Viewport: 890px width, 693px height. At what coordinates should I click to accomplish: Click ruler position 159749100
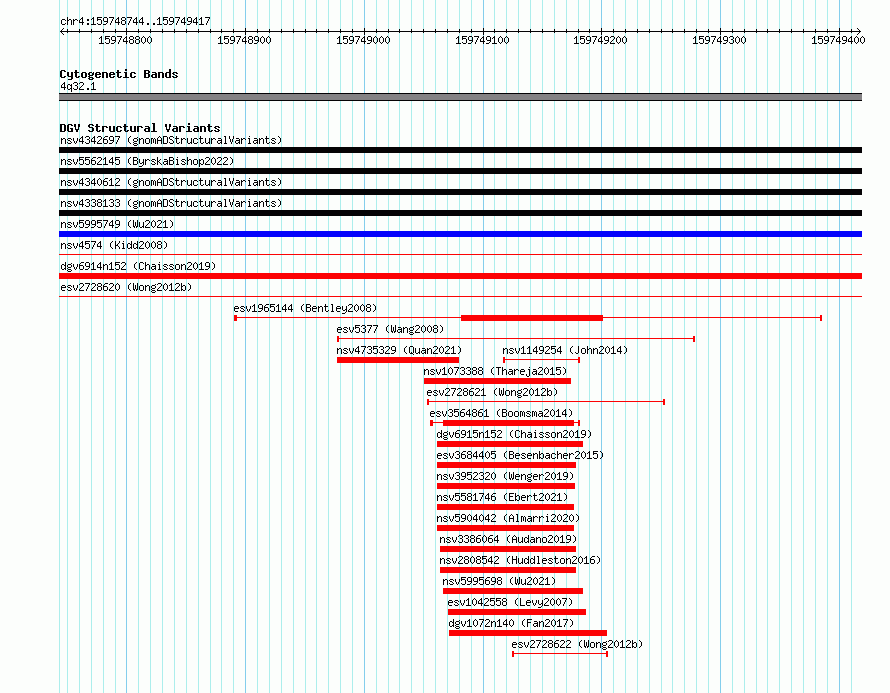coord(482,40)
